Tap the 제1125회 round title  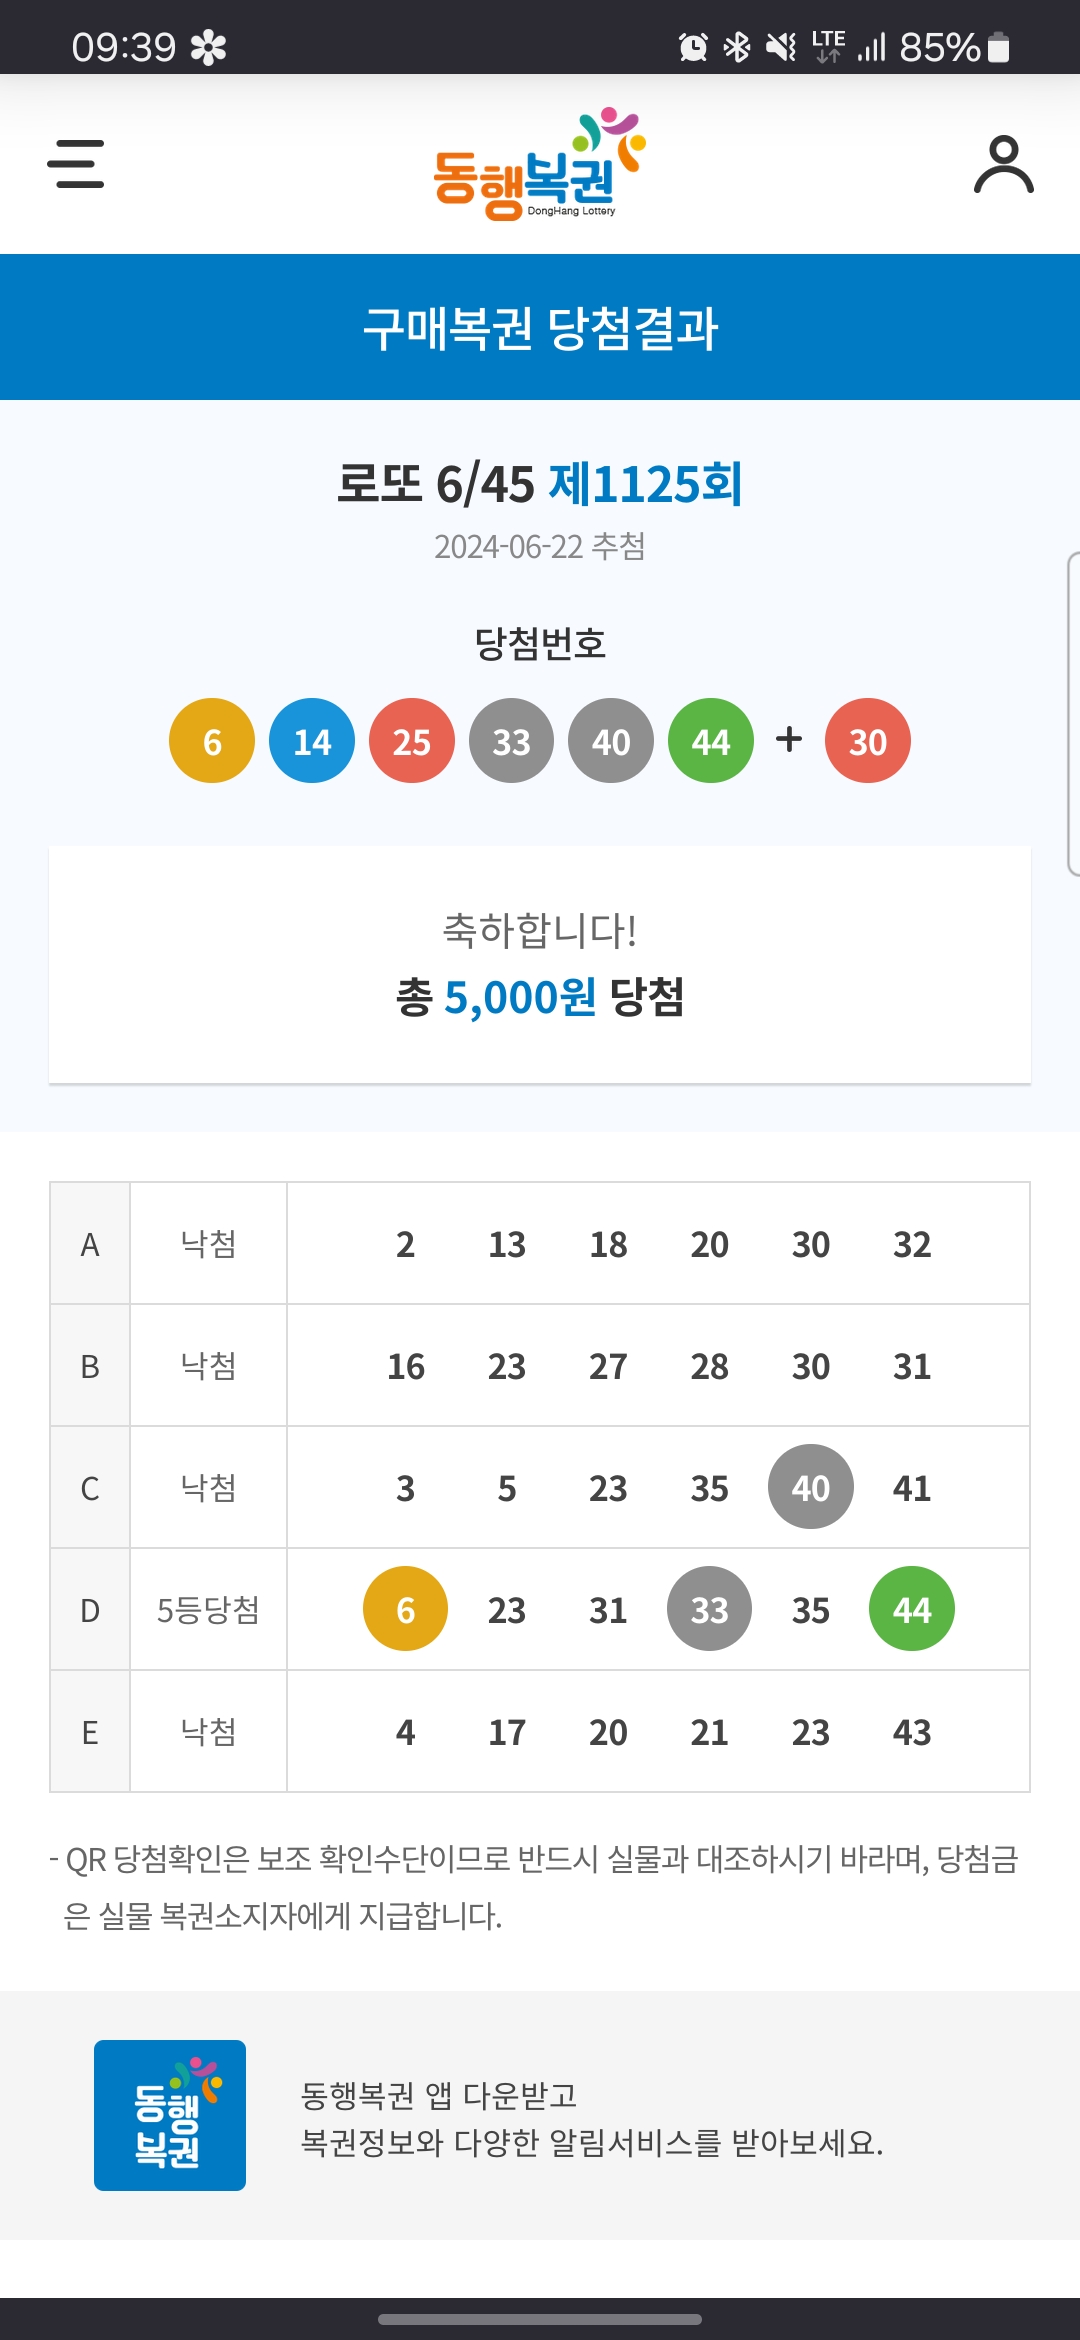[645, 485]
